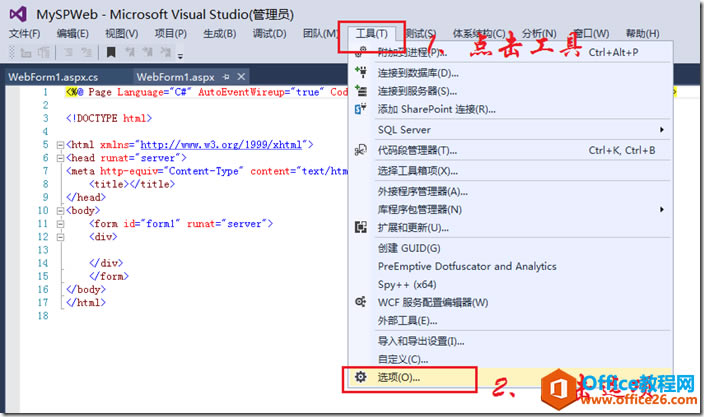Open the 编辑(E) menu
The height and width of the screenshot is (417, 704).
(x=73, y=34)
